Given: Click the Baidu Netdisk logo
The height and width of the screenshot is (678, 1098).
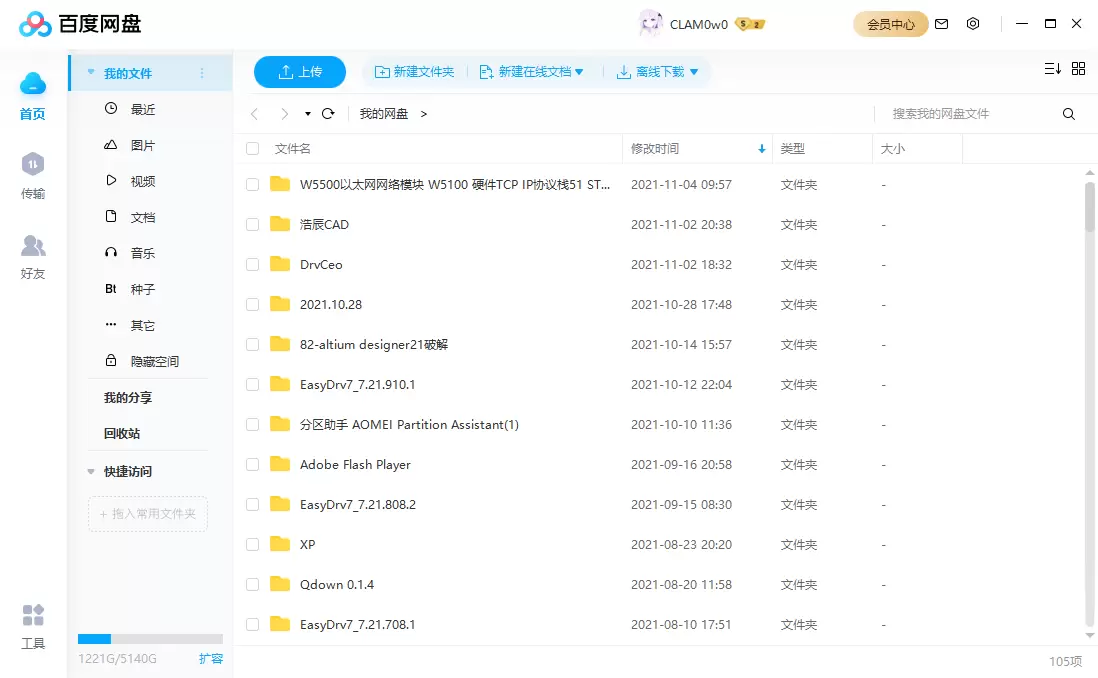Looking at the screenshot, I should (80, 24).
